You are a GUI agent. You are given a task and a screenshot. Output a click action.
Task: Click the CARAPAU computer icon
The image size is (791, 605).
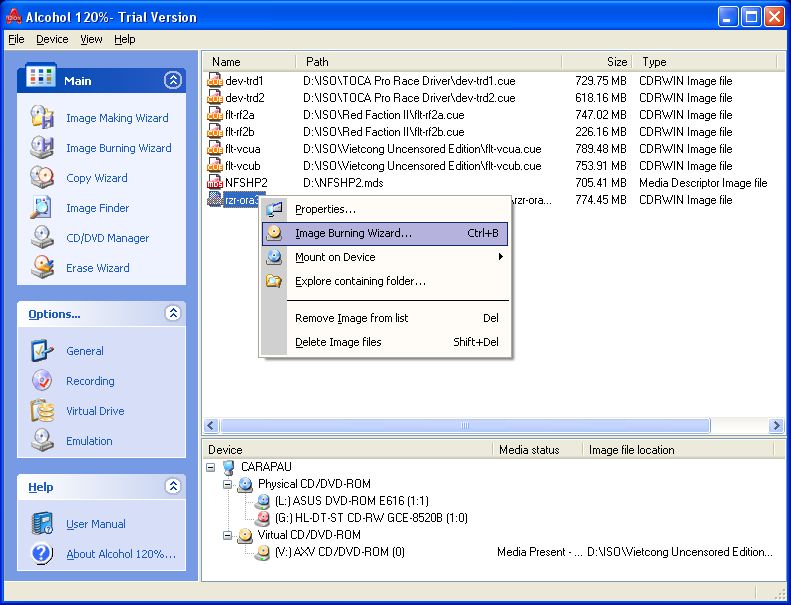pyautogui.click(x=229, y=467)
